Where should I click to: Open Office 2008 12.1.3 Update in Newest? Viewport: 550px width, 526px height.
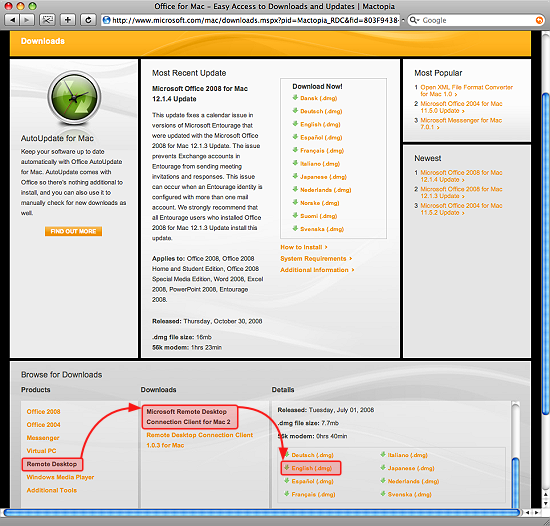[x=461, y=192]
